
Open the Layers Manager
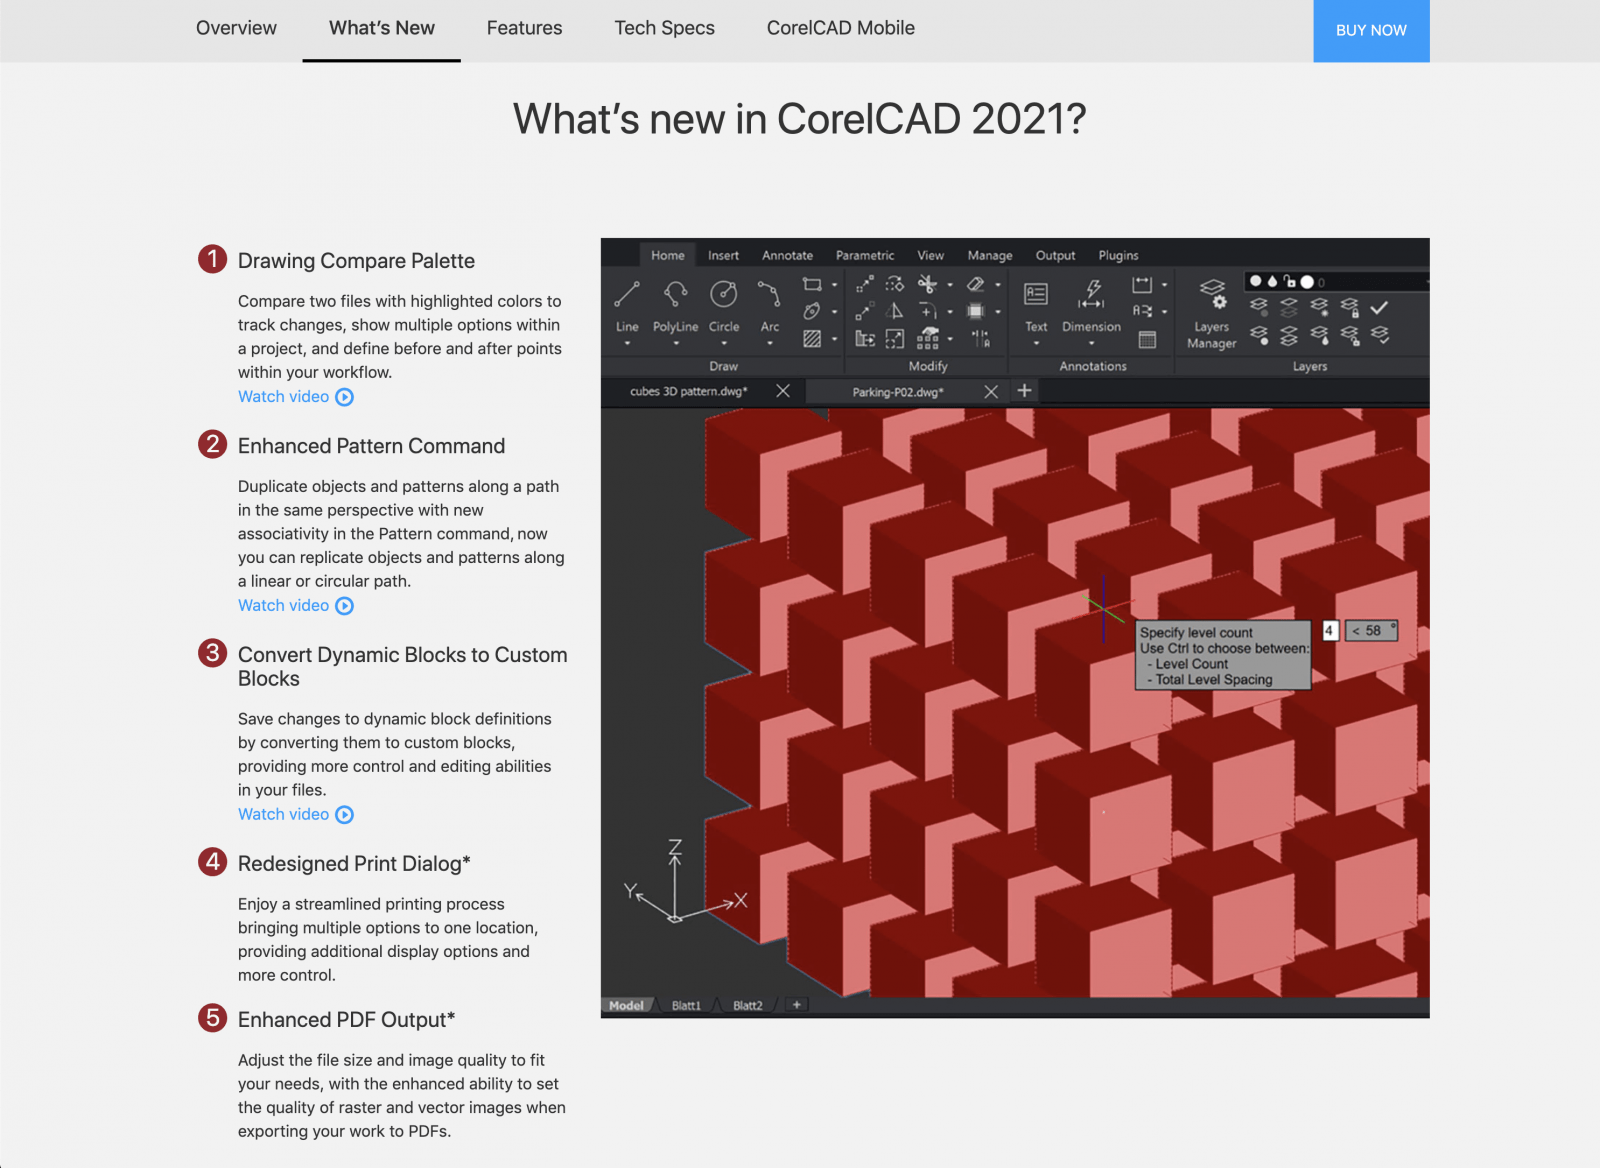coord(1212,313)
